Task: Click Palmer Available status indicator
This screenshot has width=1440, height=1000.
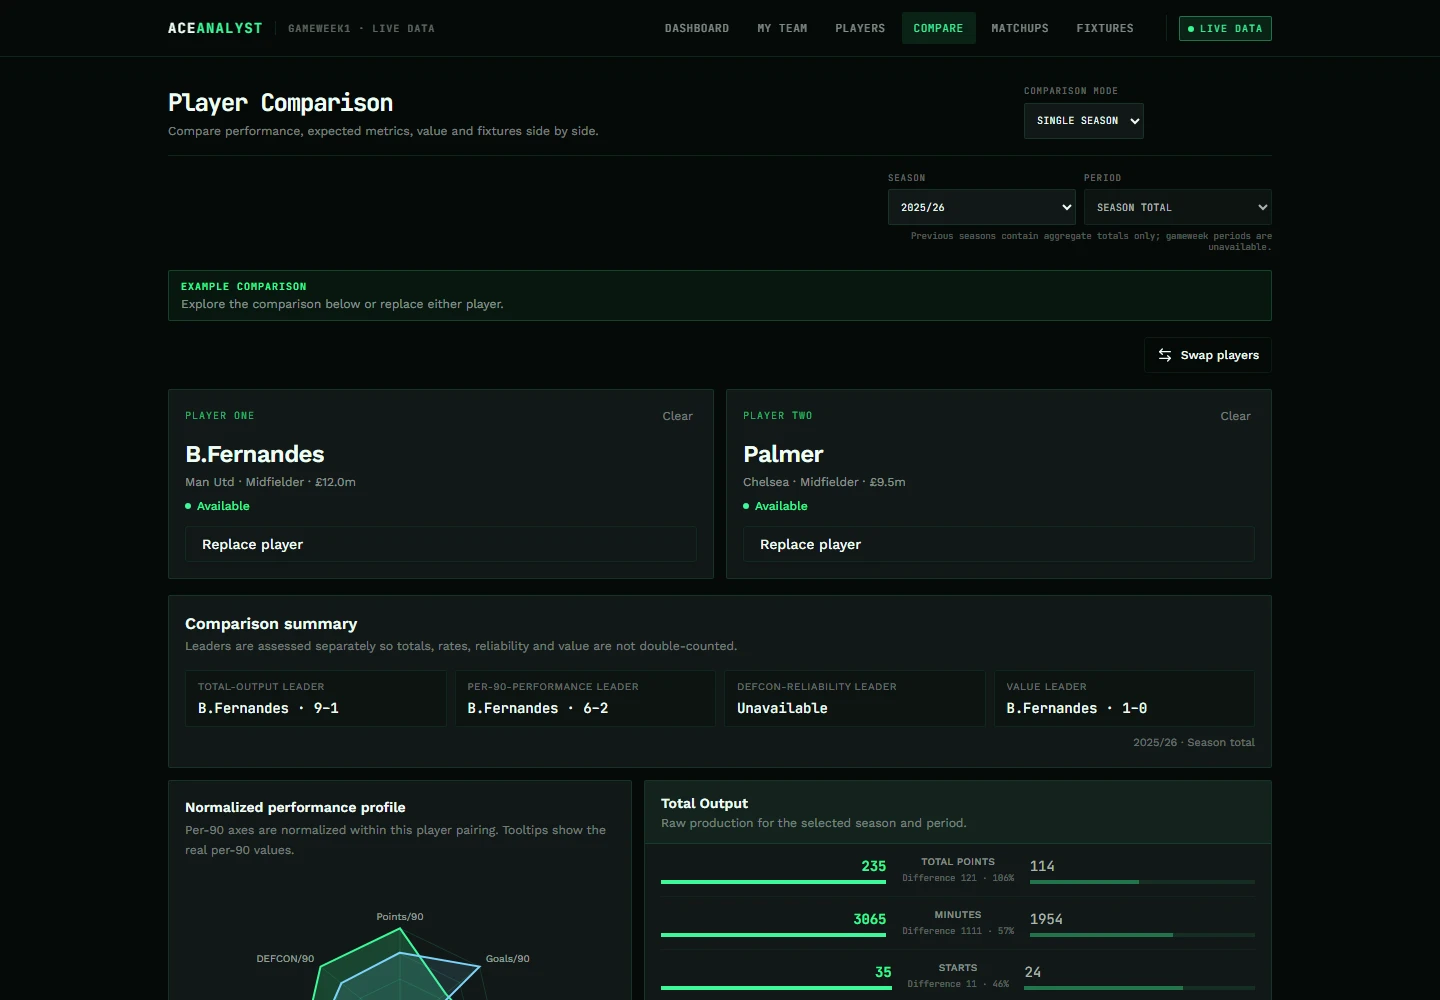Action: tap(775, 506)
